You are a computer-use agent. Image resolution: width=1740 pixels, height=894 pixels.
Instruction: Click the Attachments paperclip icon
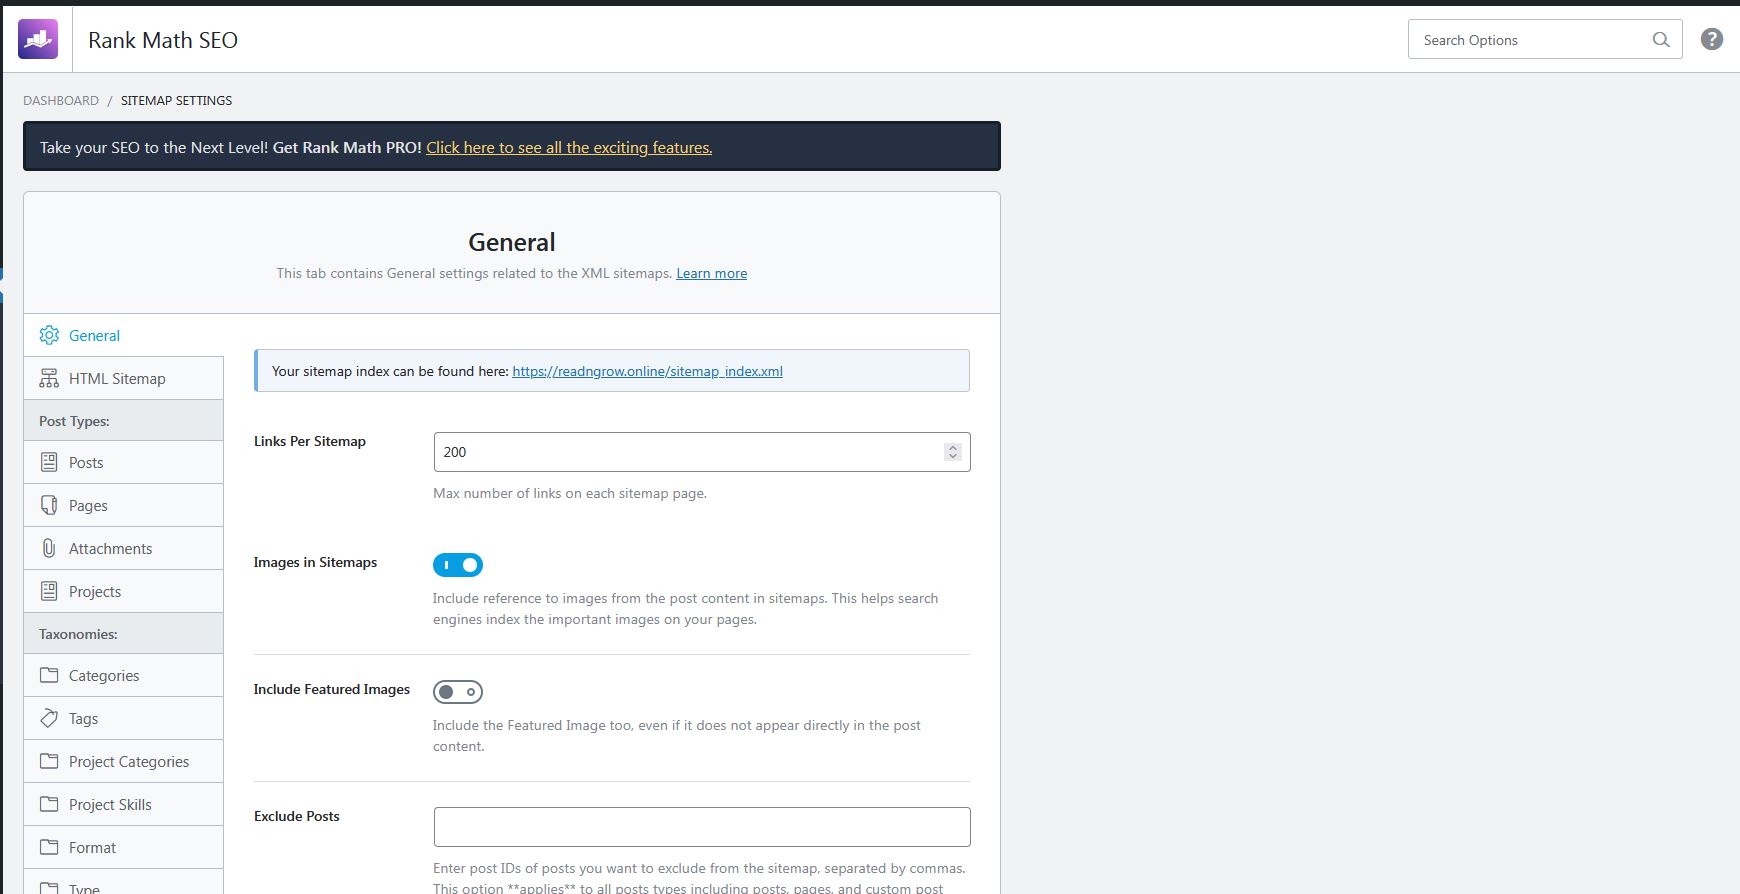[x=49, y=548]
